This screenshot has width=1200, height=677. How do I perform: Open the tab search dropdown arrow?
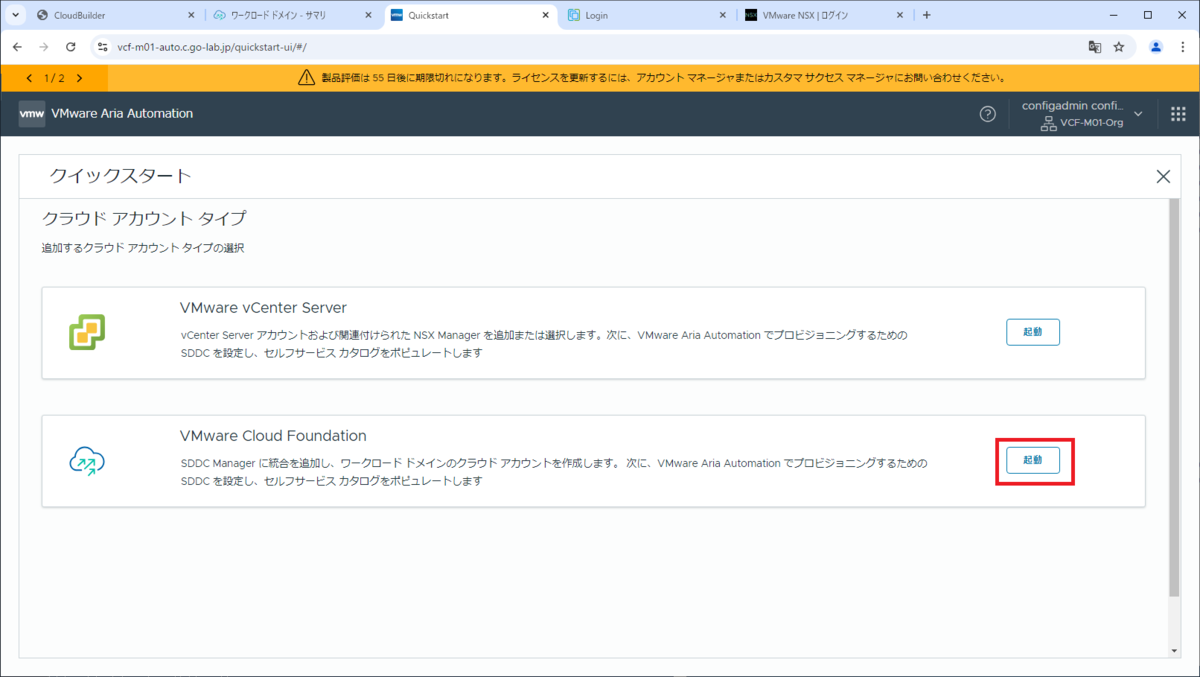(15, 15)
